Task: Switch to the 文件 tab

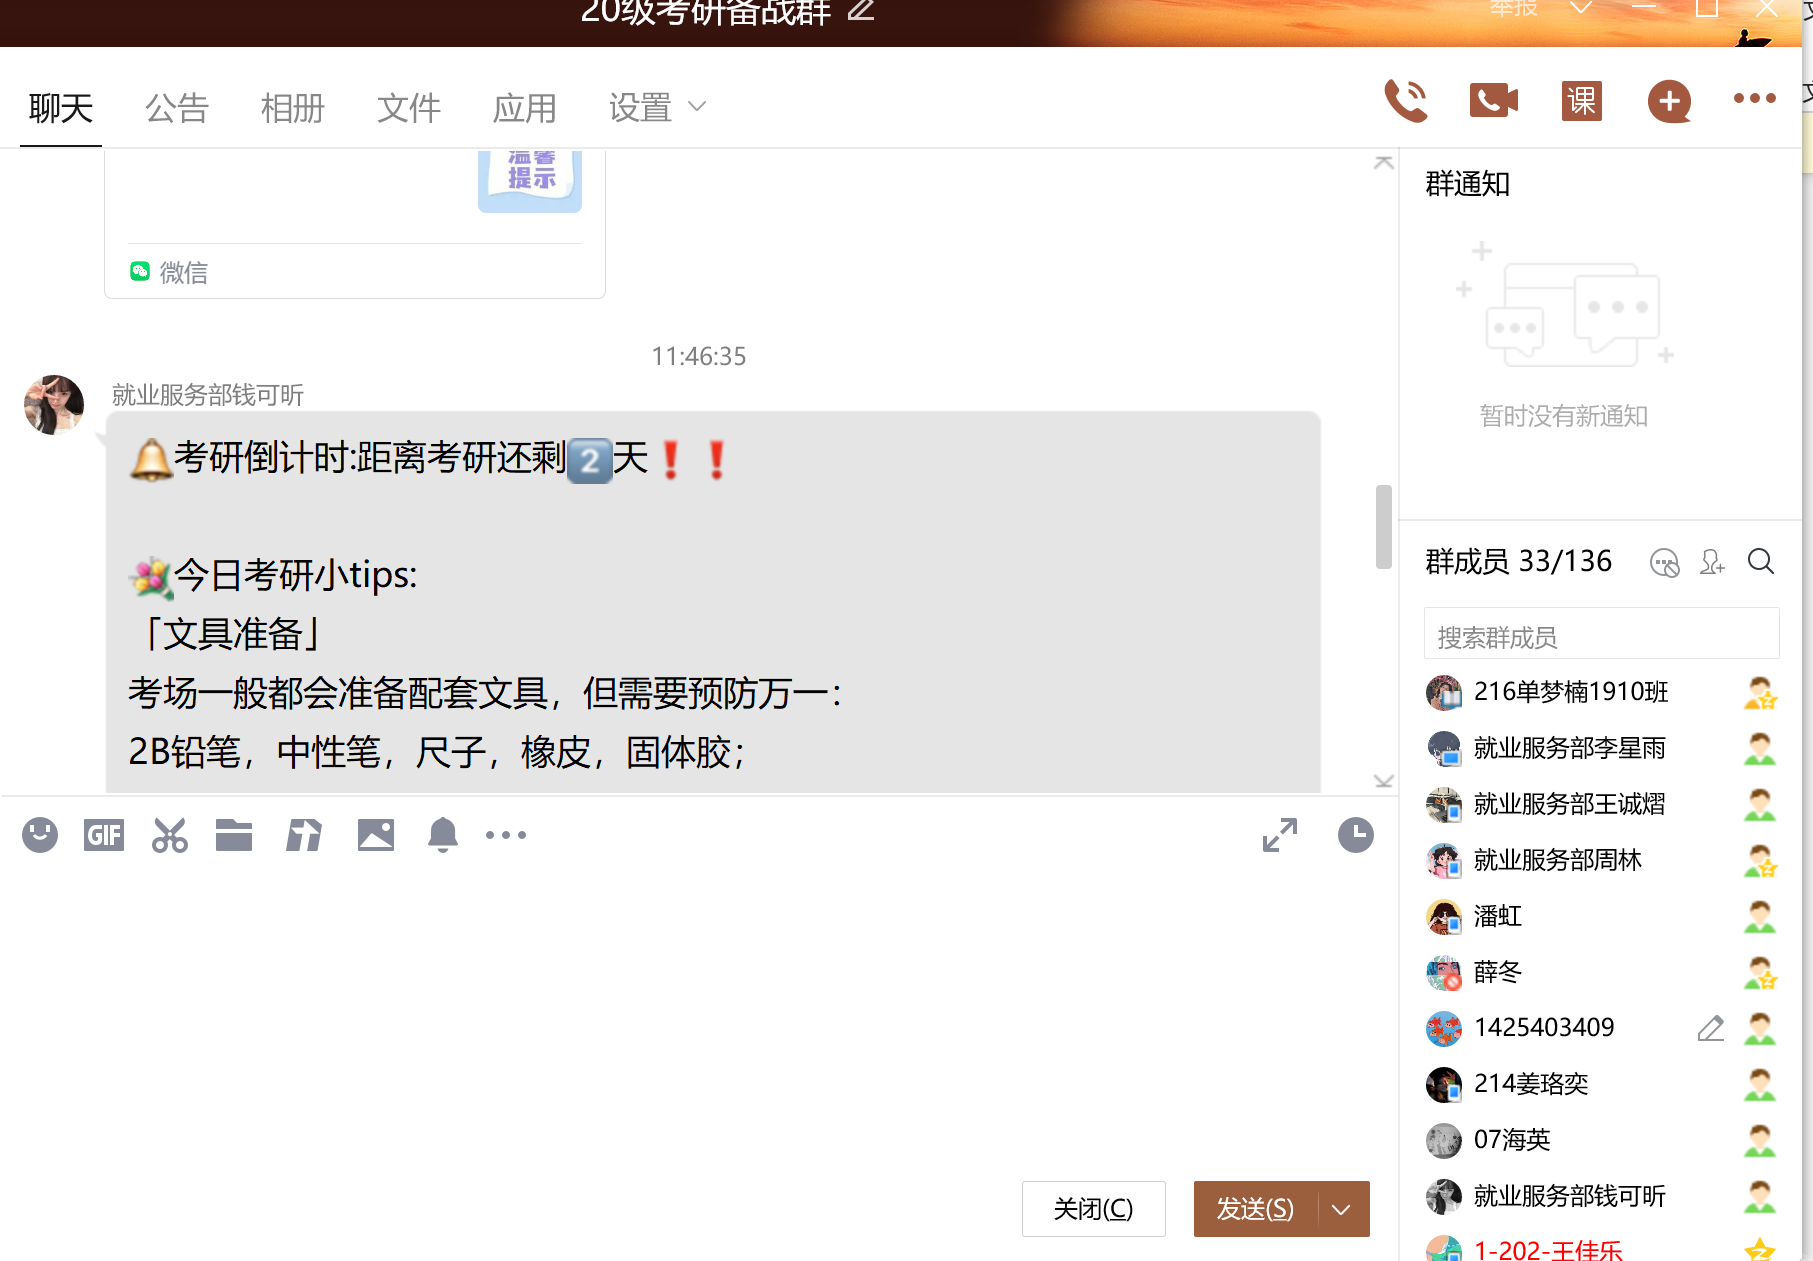Action: [x=408, y=107]
